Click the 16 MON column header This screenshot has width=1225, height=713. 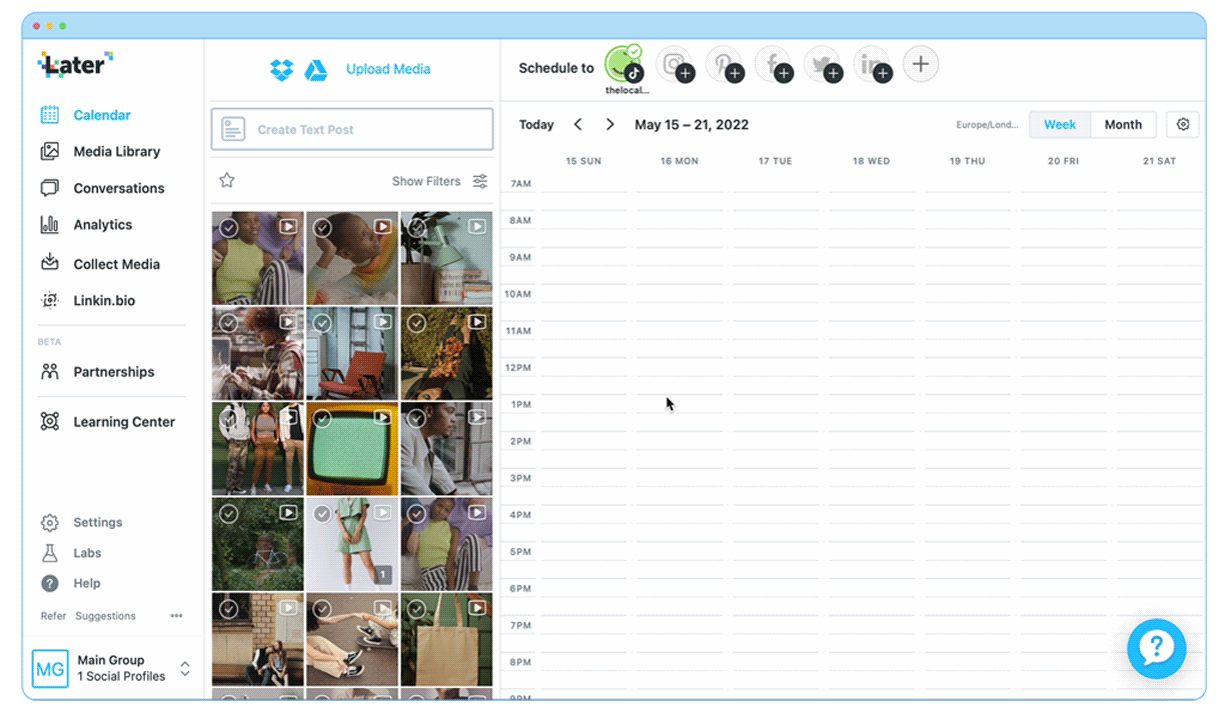pyautogui.click(x=679, y=161)
